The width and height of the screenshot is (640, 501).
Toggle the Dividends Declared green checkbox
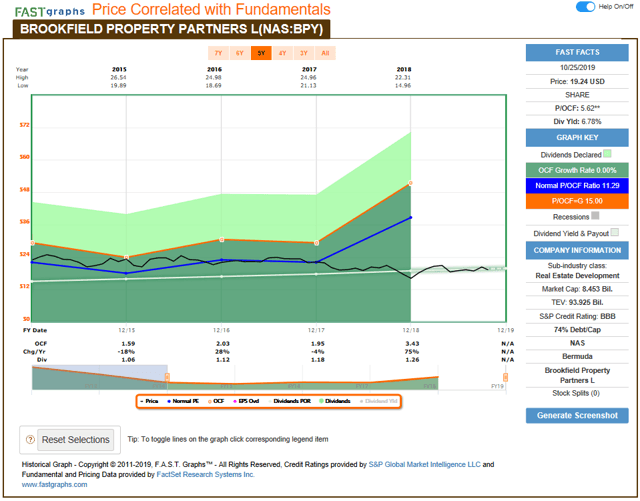(607, 154)
